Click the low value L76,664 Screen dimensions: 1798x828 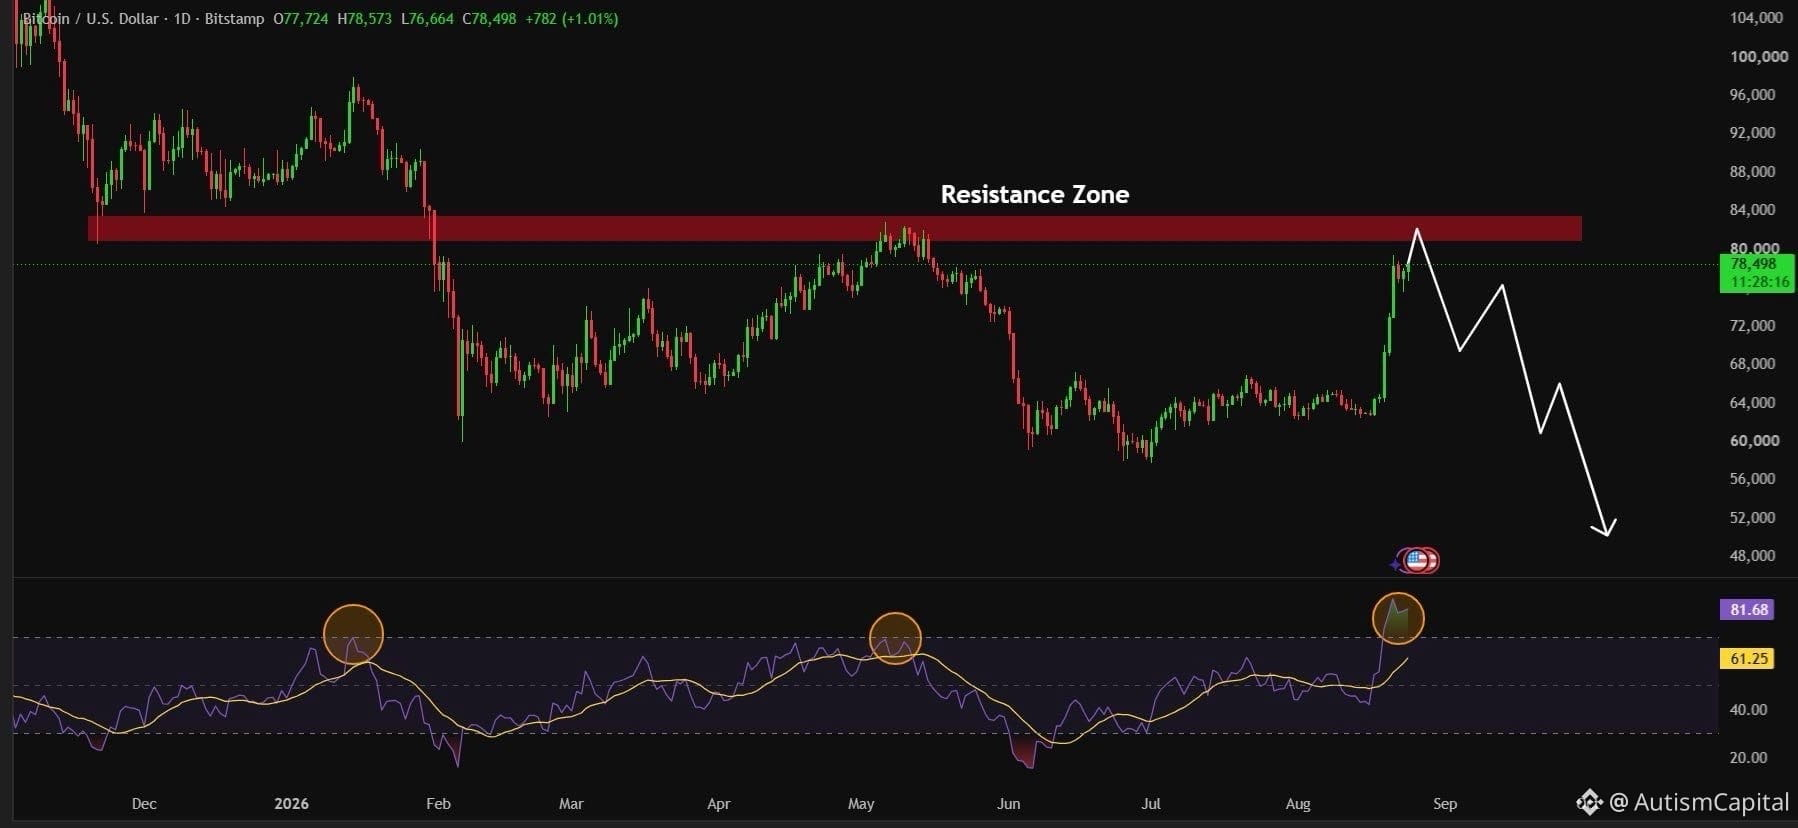(x=427, y=19)
